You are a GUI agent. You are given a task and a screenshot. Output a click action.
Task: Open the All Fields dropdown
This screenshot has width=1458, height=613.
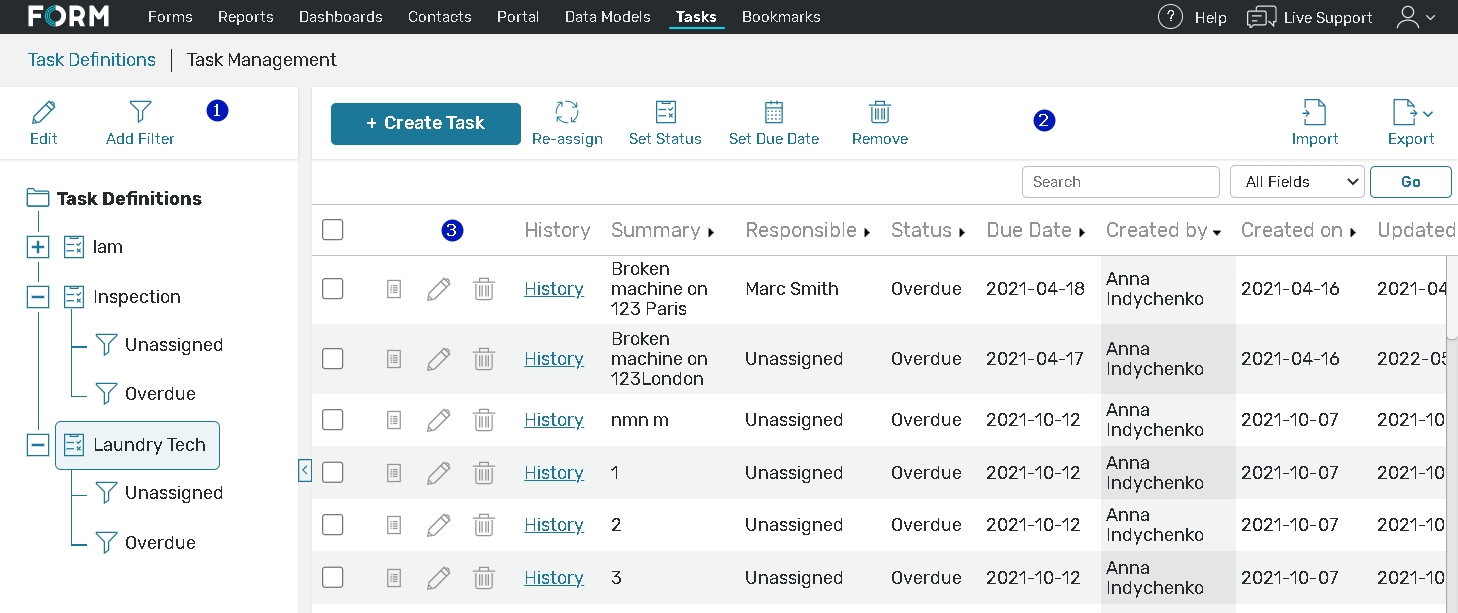tap(1297, 182)
